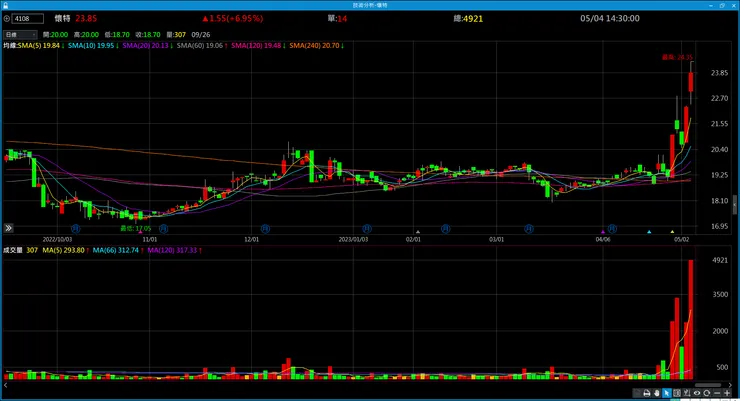Click the split-panel layout icon
Screen dimensions: 740x401
[x=677, y=393]
